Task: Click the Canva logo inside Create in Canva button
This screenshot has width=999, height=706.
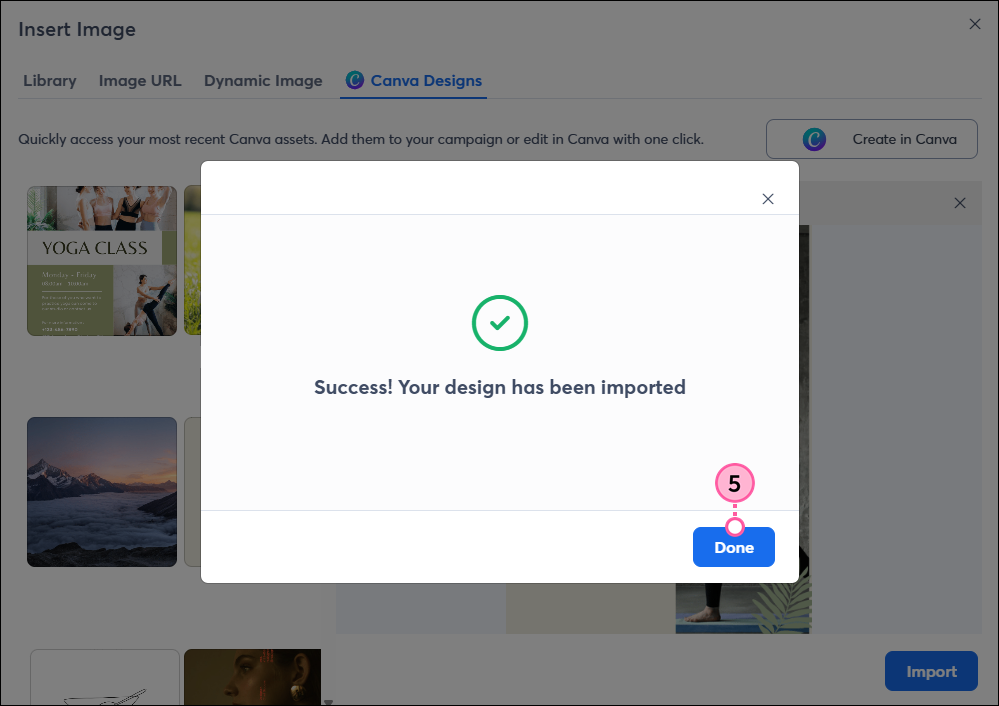Action: point(815,139)
